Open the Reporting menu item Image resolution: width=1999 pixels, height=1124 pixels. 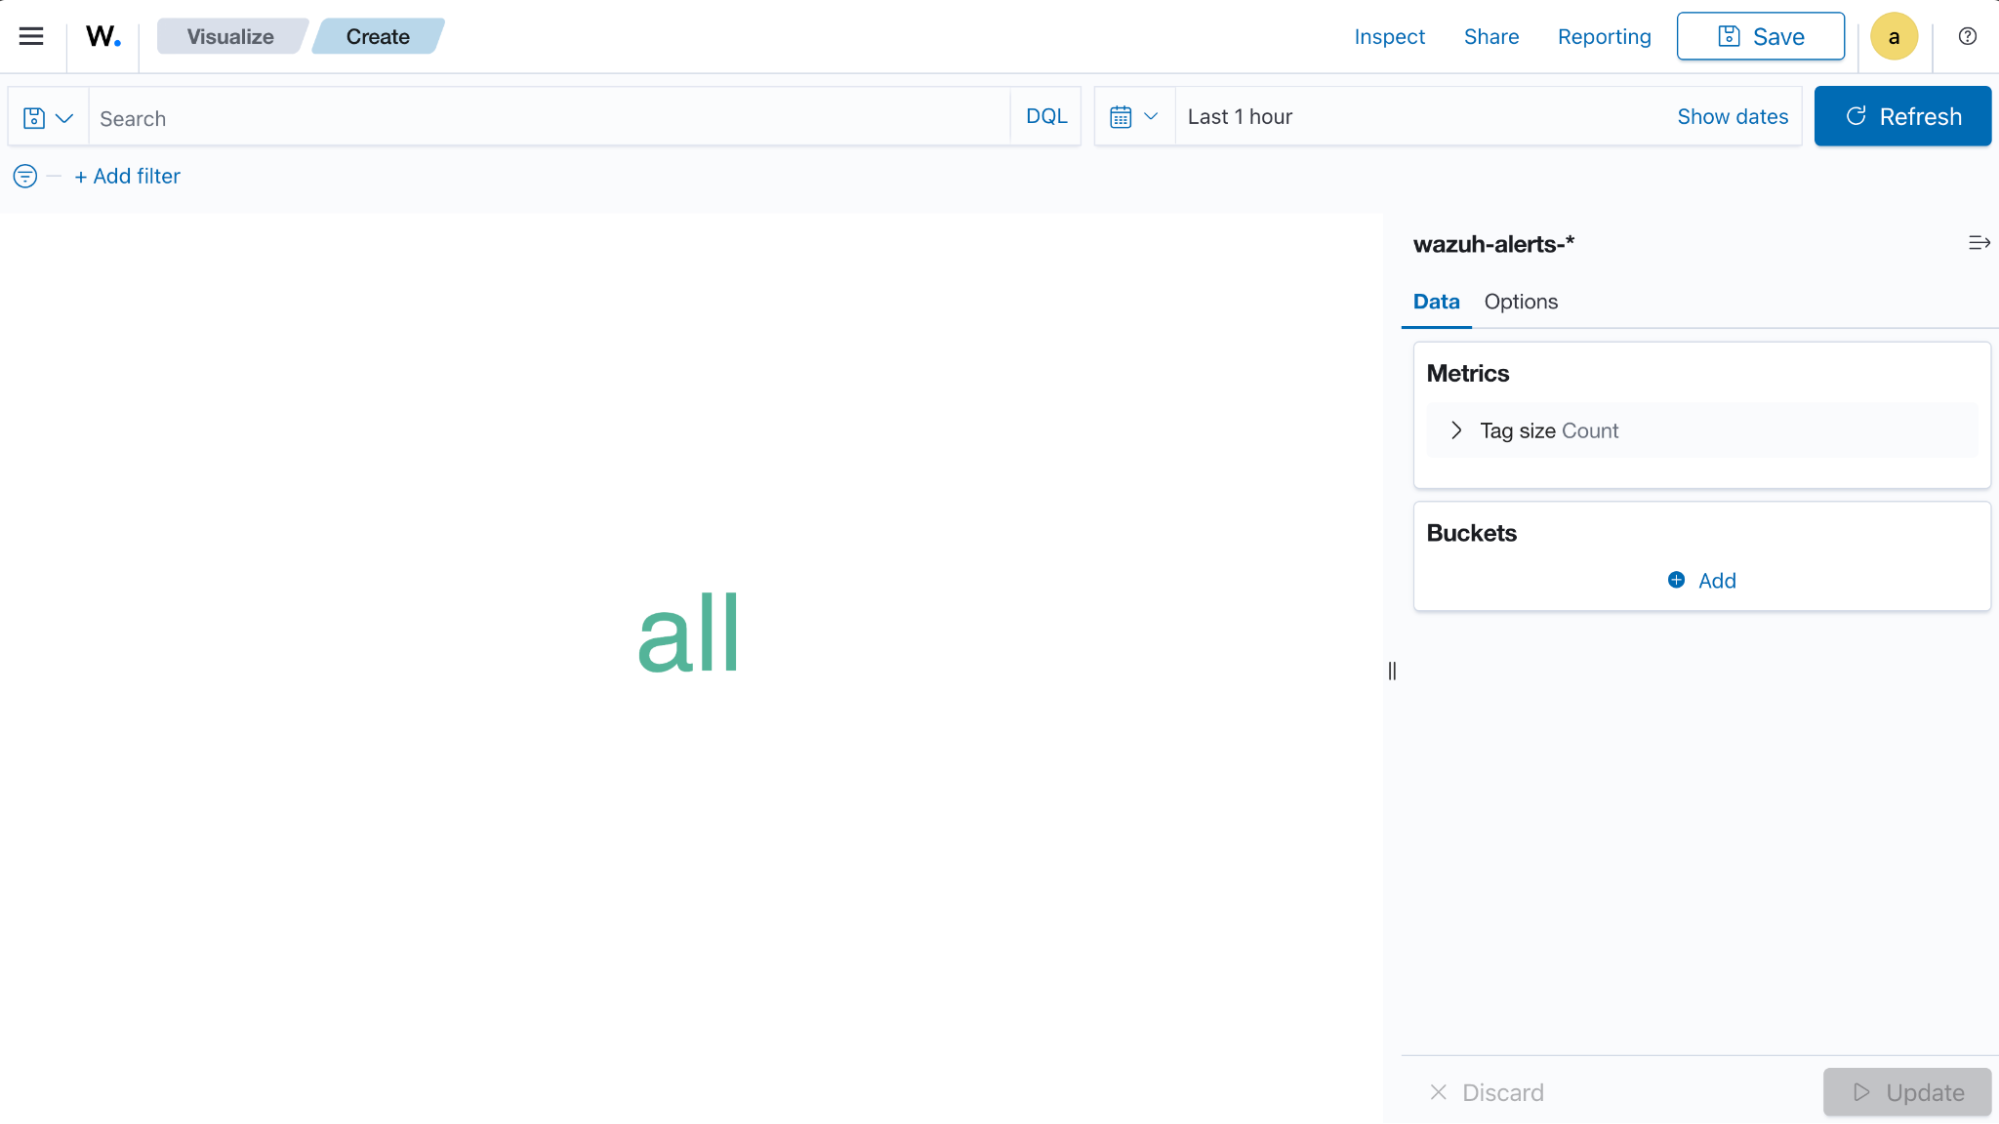pos(1604,36)
